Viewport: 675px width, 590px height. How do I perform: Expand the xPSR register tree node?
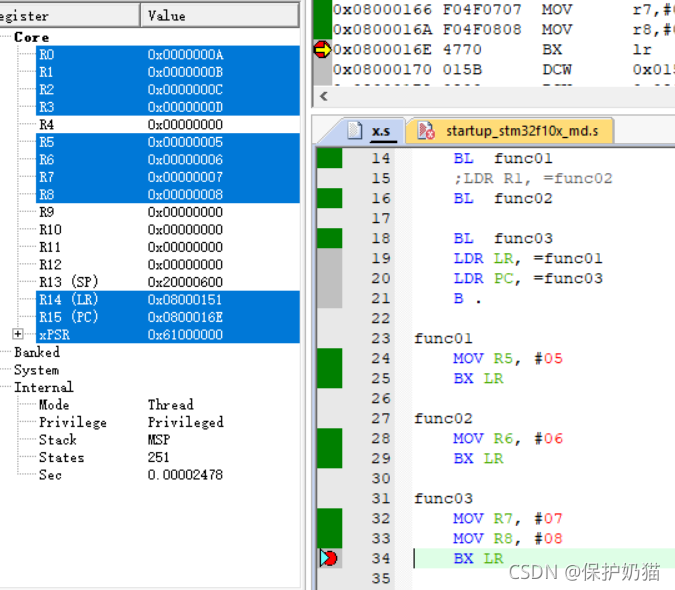[18, 334]
